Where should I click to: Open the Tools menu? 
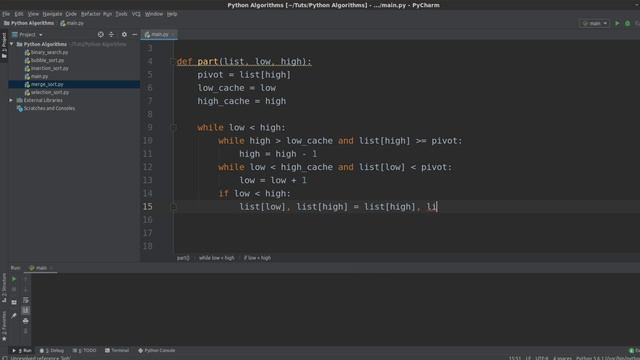[x=121, y=14]
